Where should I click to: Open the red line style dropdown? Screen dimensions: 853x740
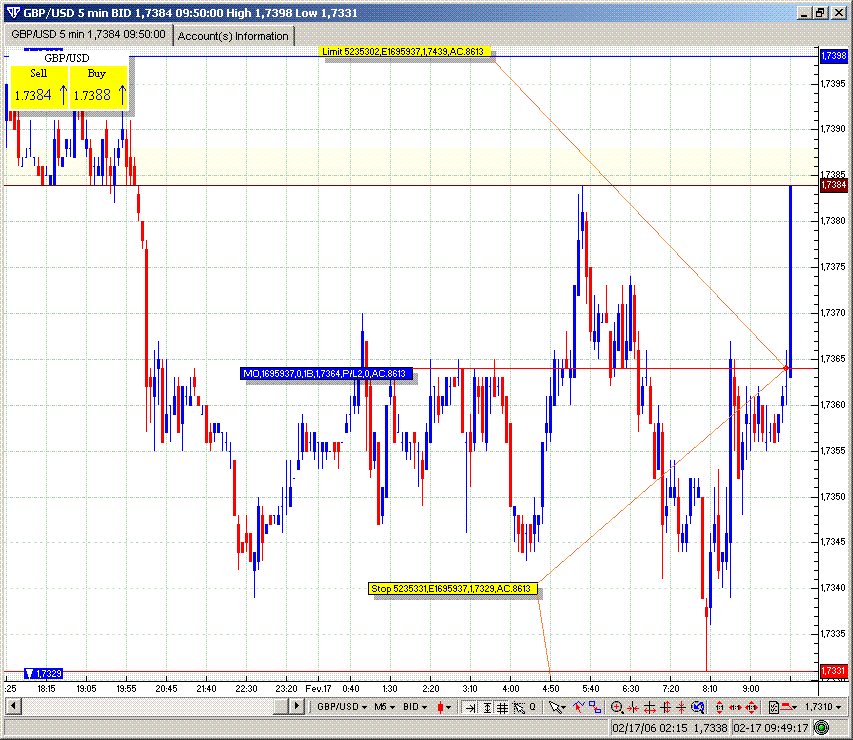tap(789, 707)
